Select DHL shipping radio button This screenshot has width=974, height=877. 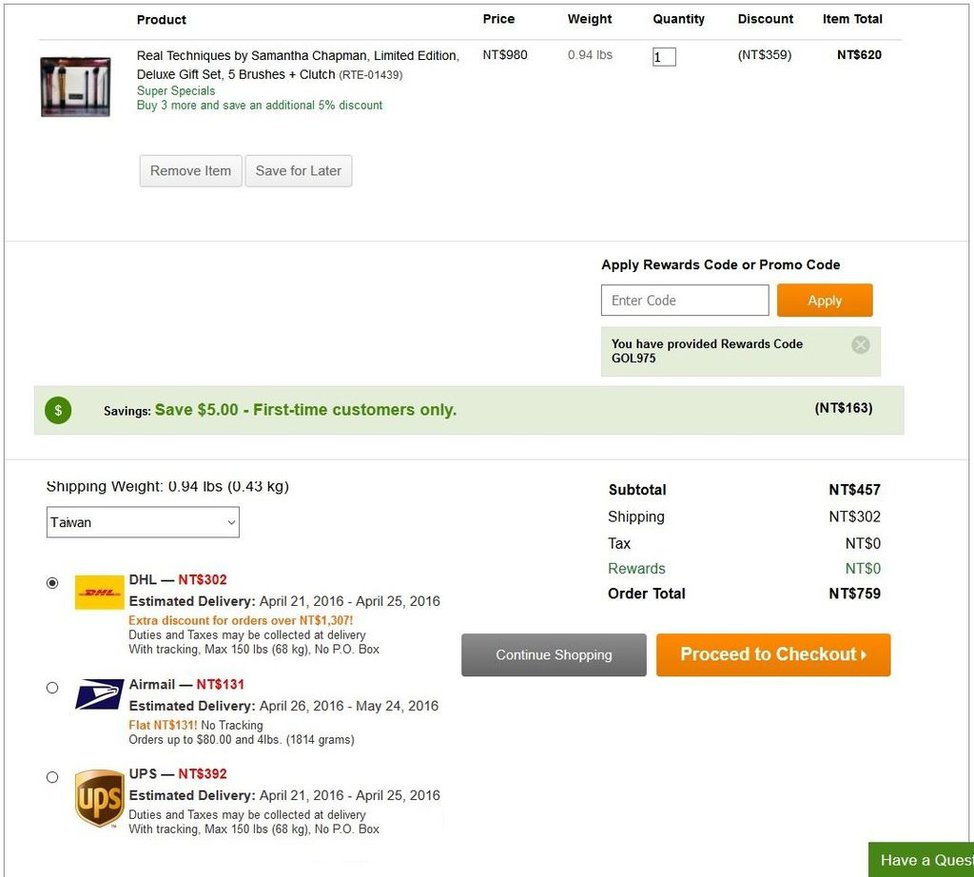[53, 583]
